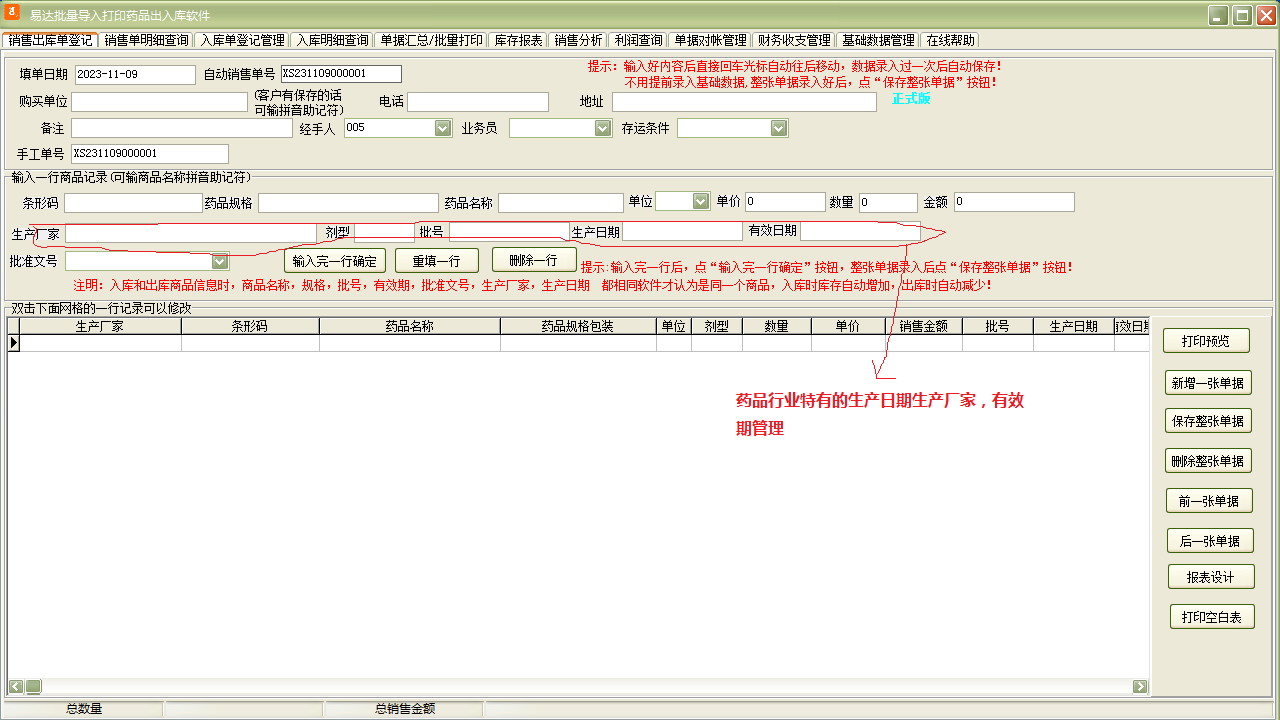The width and height of the screenshot is (1280, 720).
Task: Click the 生产日期 input field
Action: (x=682, y=231)
